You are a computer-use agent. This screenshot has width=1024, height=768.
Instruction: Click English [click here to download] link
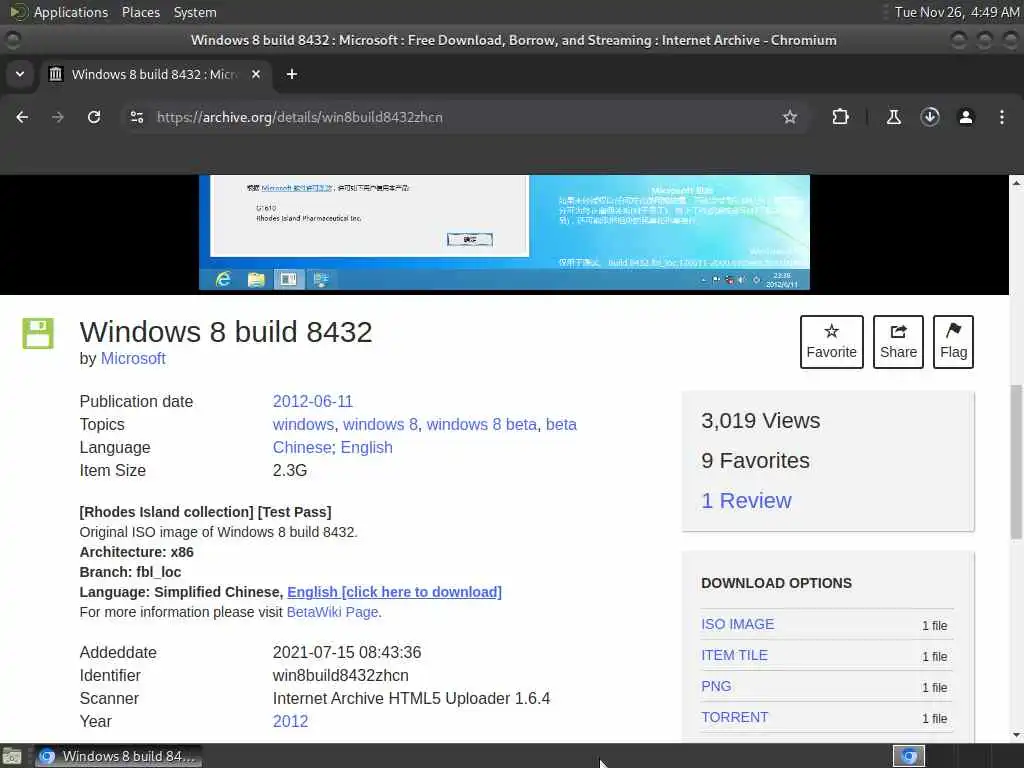(x=394, y=592)
